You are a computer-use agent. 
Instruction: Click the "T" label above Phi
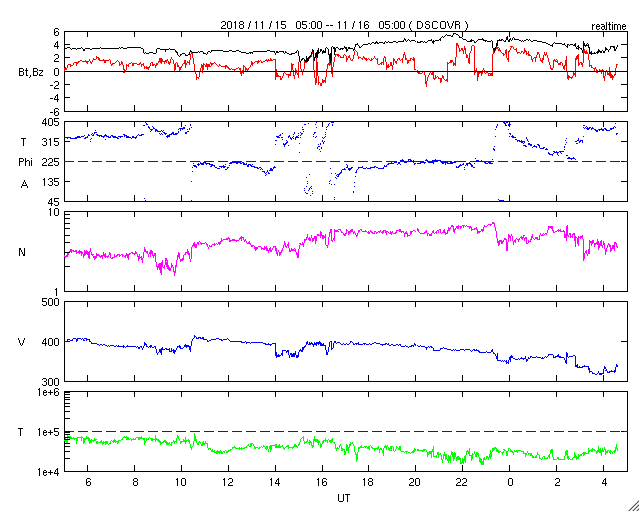pyautogui.click(x=22, y=141)
